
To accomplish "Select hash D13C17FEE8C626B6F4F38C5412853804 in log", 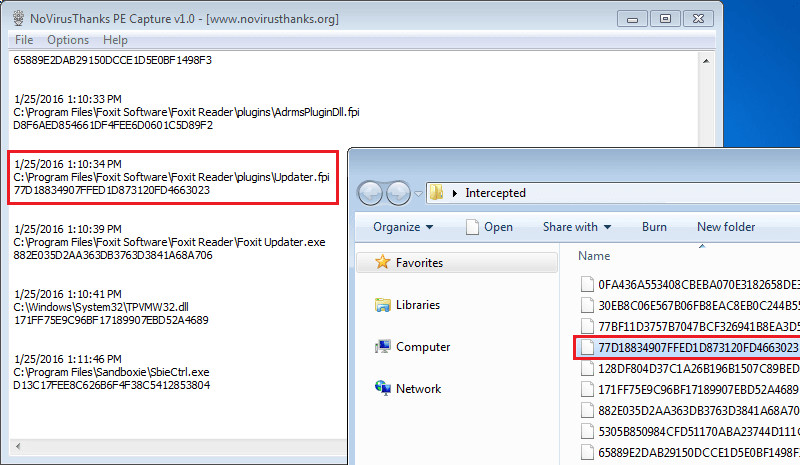I will point(112,385).
